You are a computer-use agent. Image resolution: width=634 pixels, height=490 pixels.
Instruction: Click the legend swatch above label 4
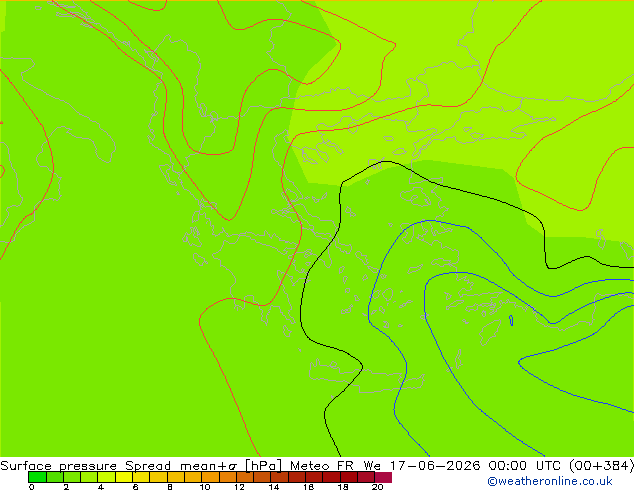pyautogui.click(x=106, y=477)
